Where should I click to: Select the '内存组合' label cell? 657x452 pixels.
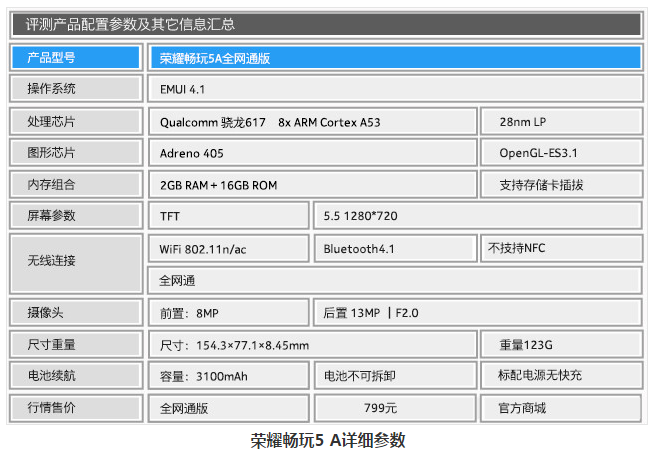click(x=76, y=184)
